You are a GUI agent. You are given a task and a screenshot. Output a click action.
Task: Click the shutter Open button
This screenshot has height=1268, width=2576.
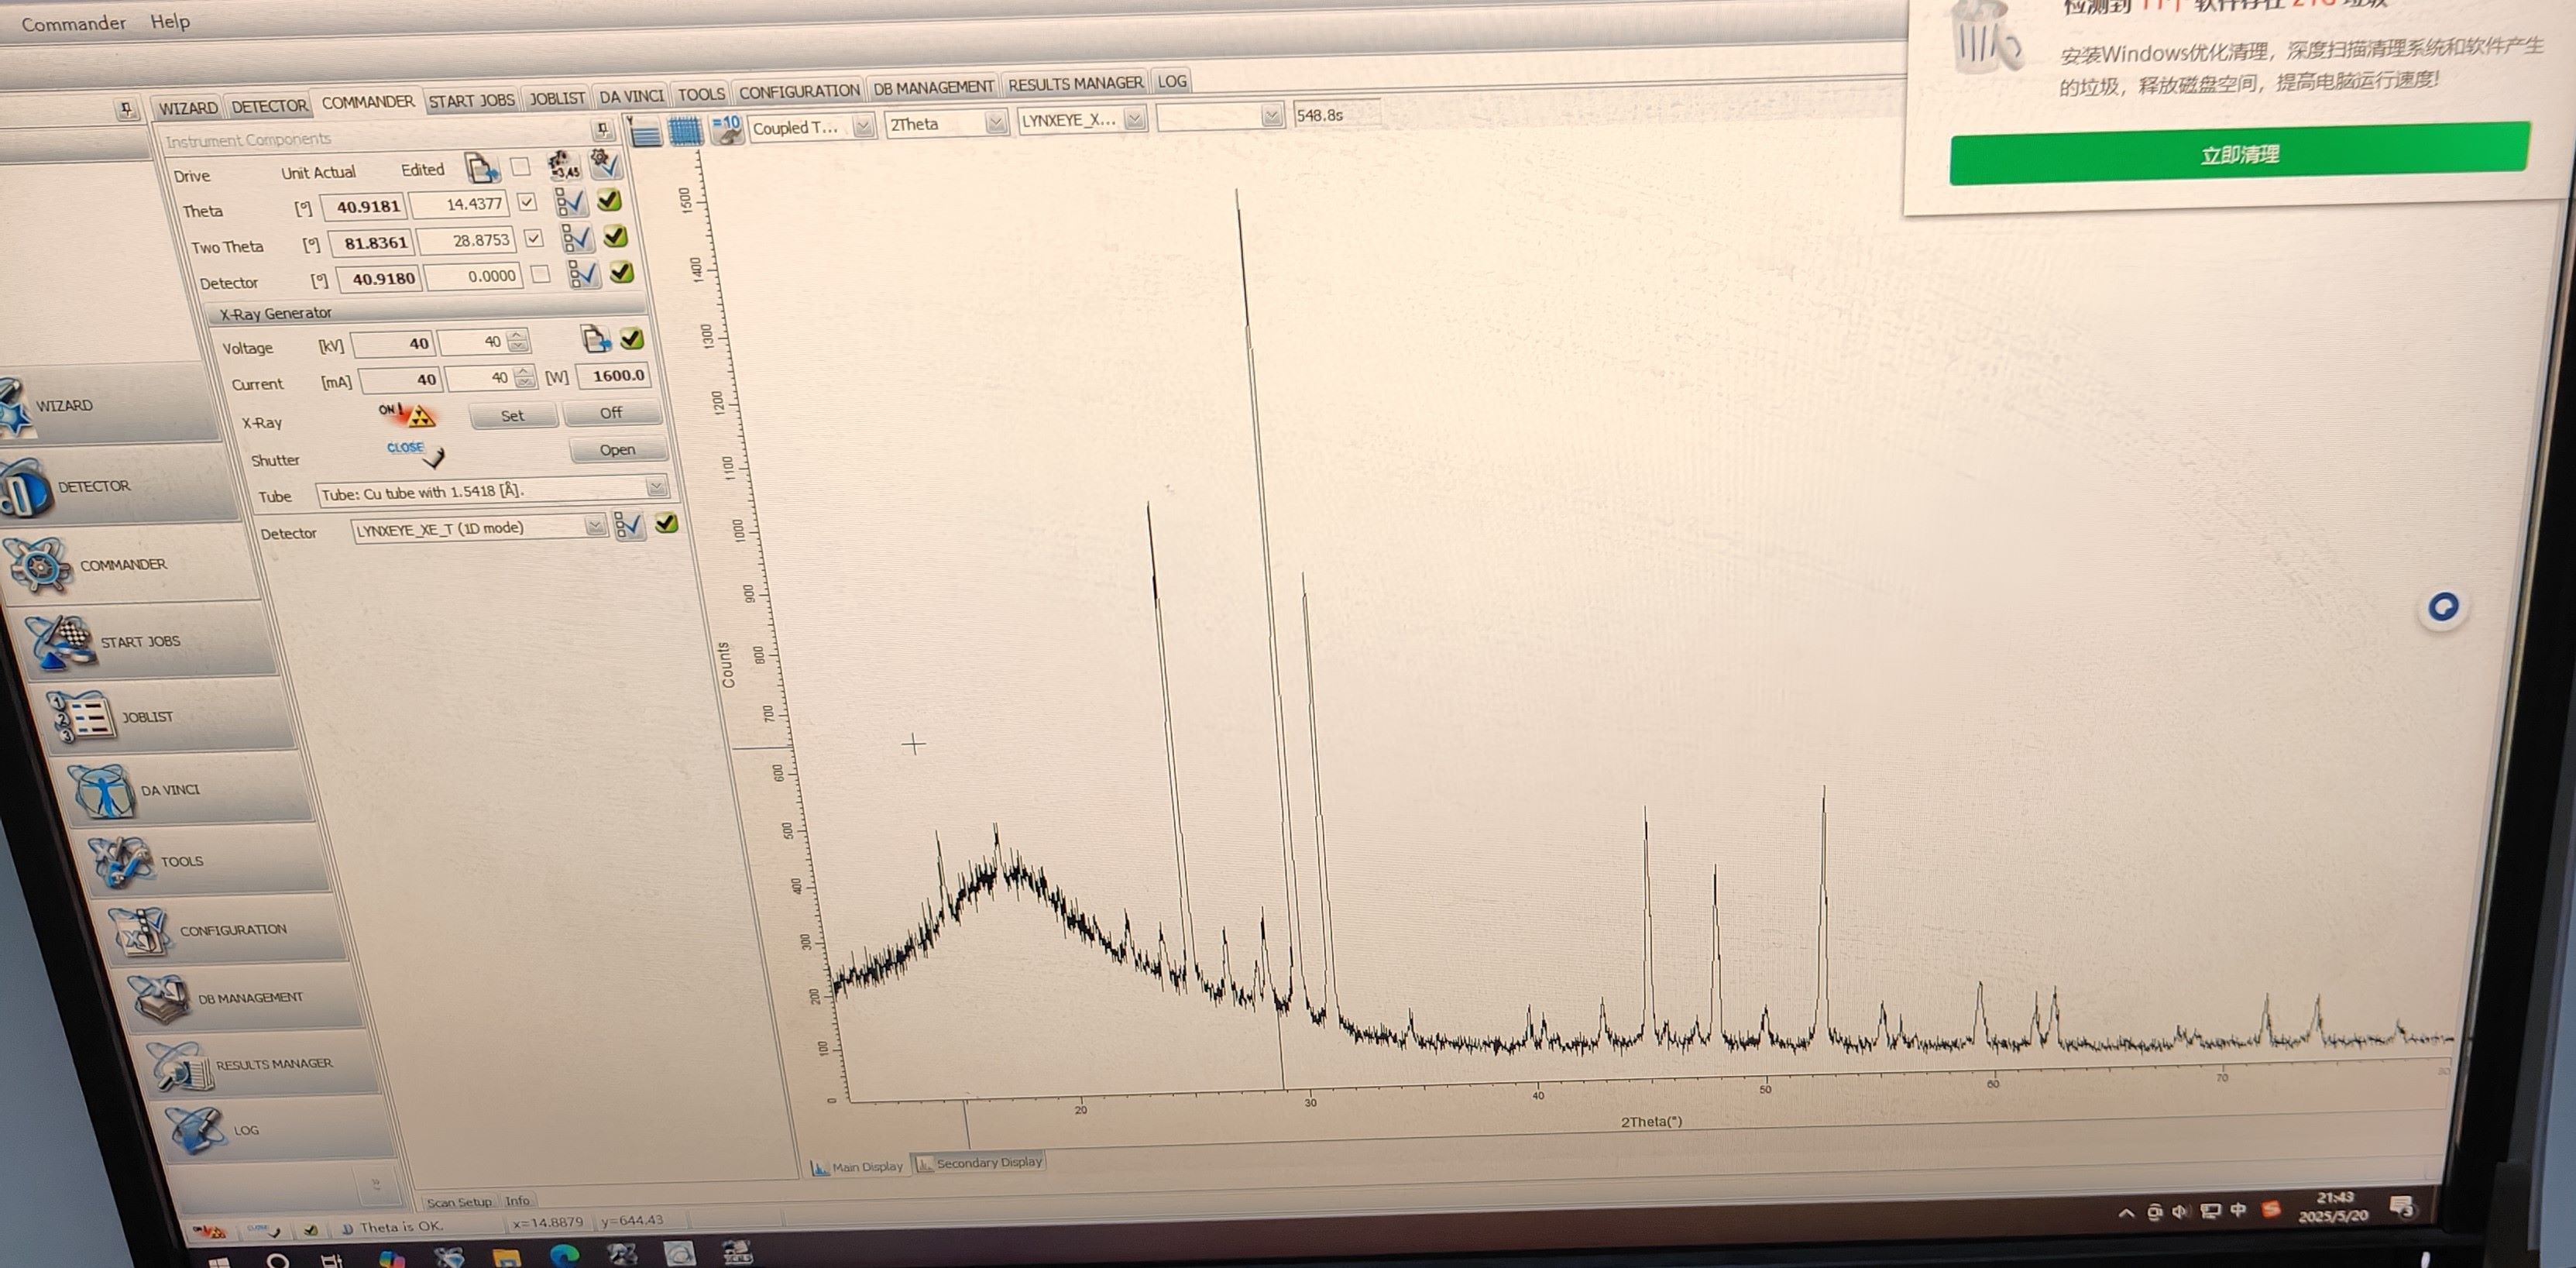(x=617, y=450)
